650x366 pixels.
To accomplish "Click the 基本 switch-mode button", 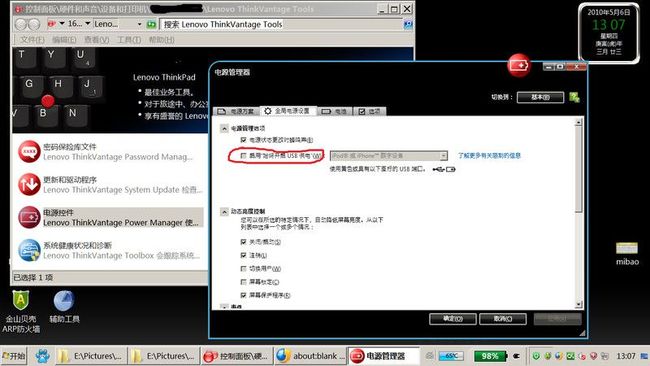I will 540,97.
